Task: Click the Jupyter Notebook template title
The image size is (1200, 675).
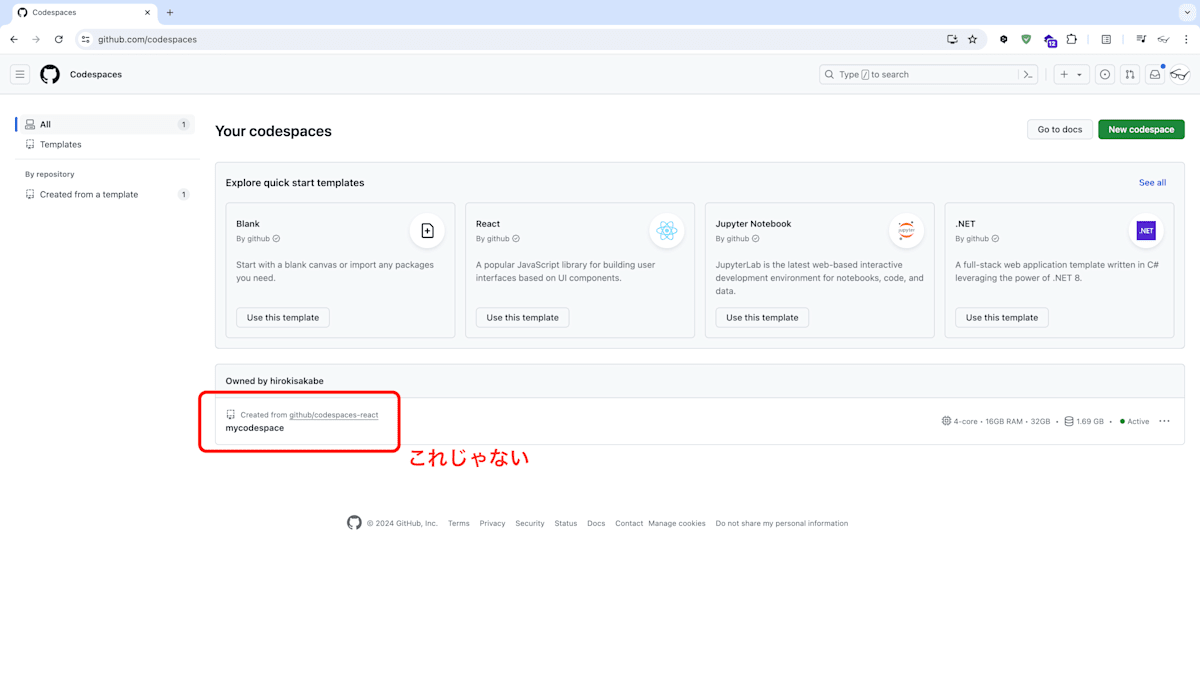Action: coord(753,224)
